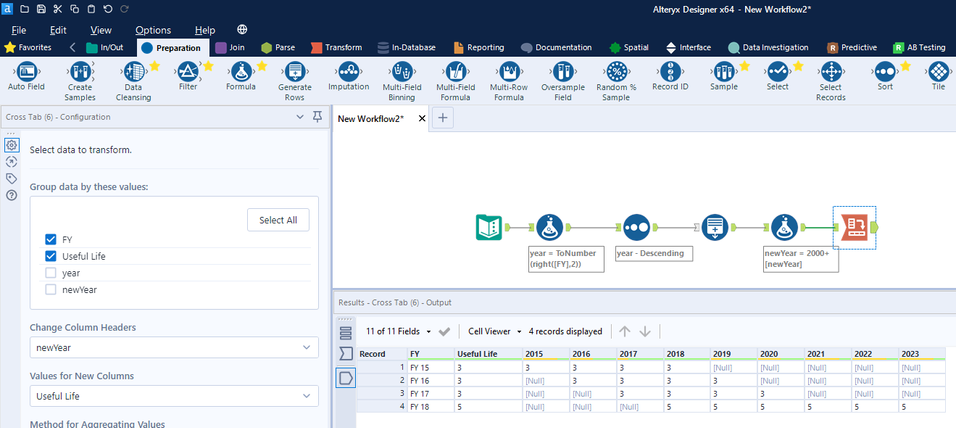Toggle favorite star on Select tool
This screenshot has width=956, height=428.
point(798,66)
